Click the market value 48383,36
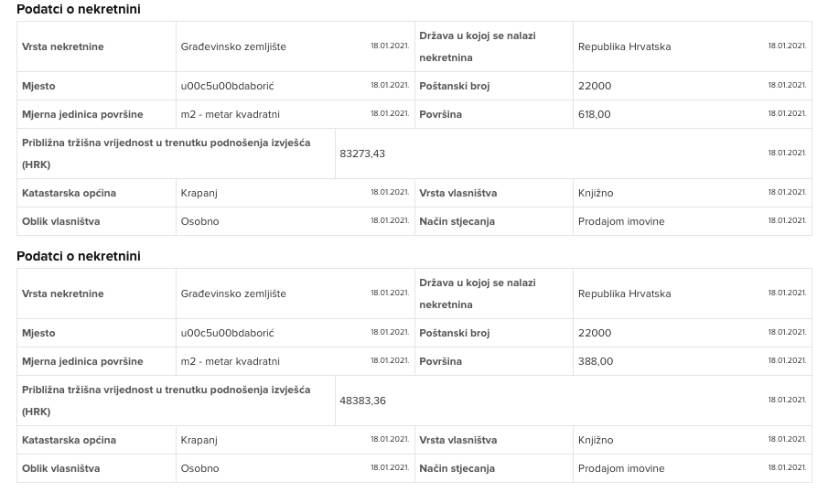Viewport: 828px width, 489px height. (362, 400)
